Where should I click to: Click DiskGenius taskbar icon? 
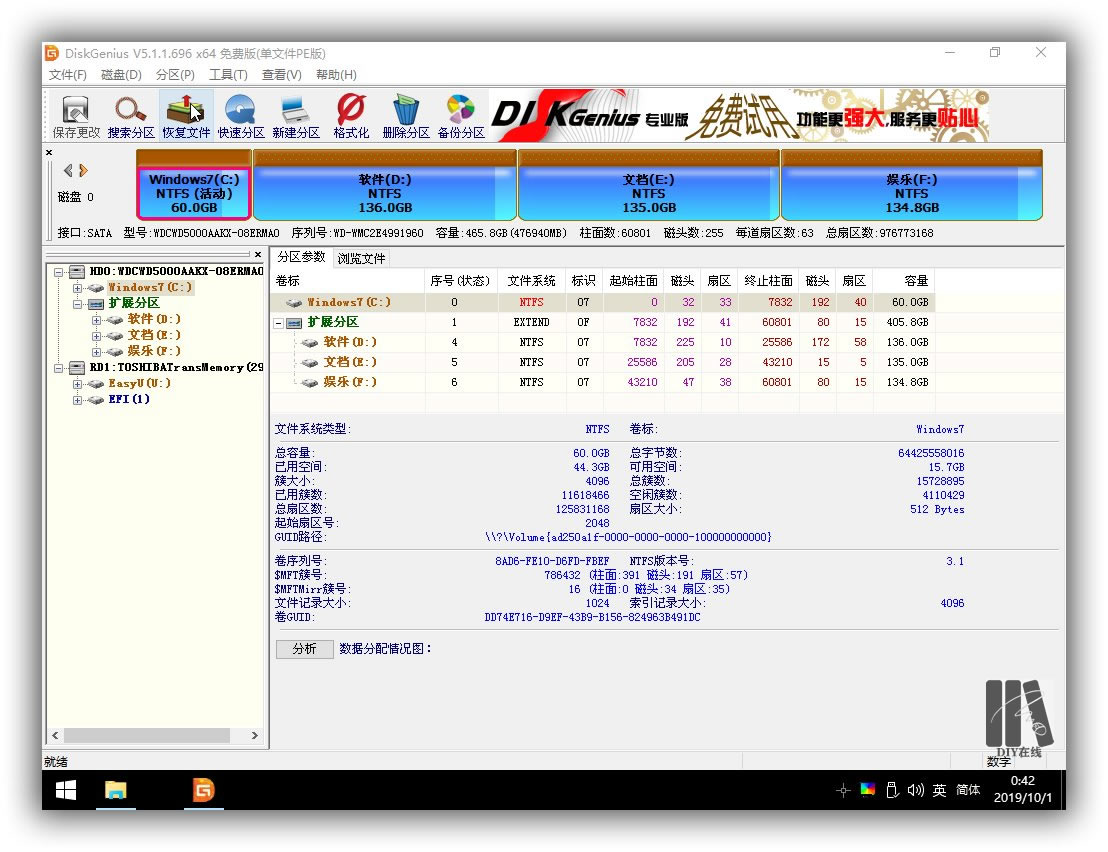[204, 790]
